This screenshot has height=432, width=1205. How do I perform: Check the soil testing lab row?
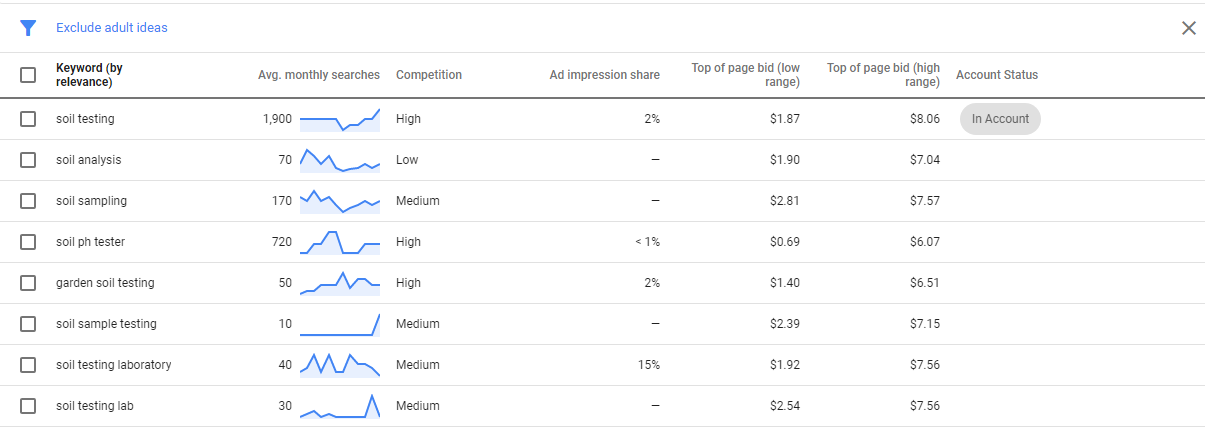pyautogui.click(x=28, y=406)
